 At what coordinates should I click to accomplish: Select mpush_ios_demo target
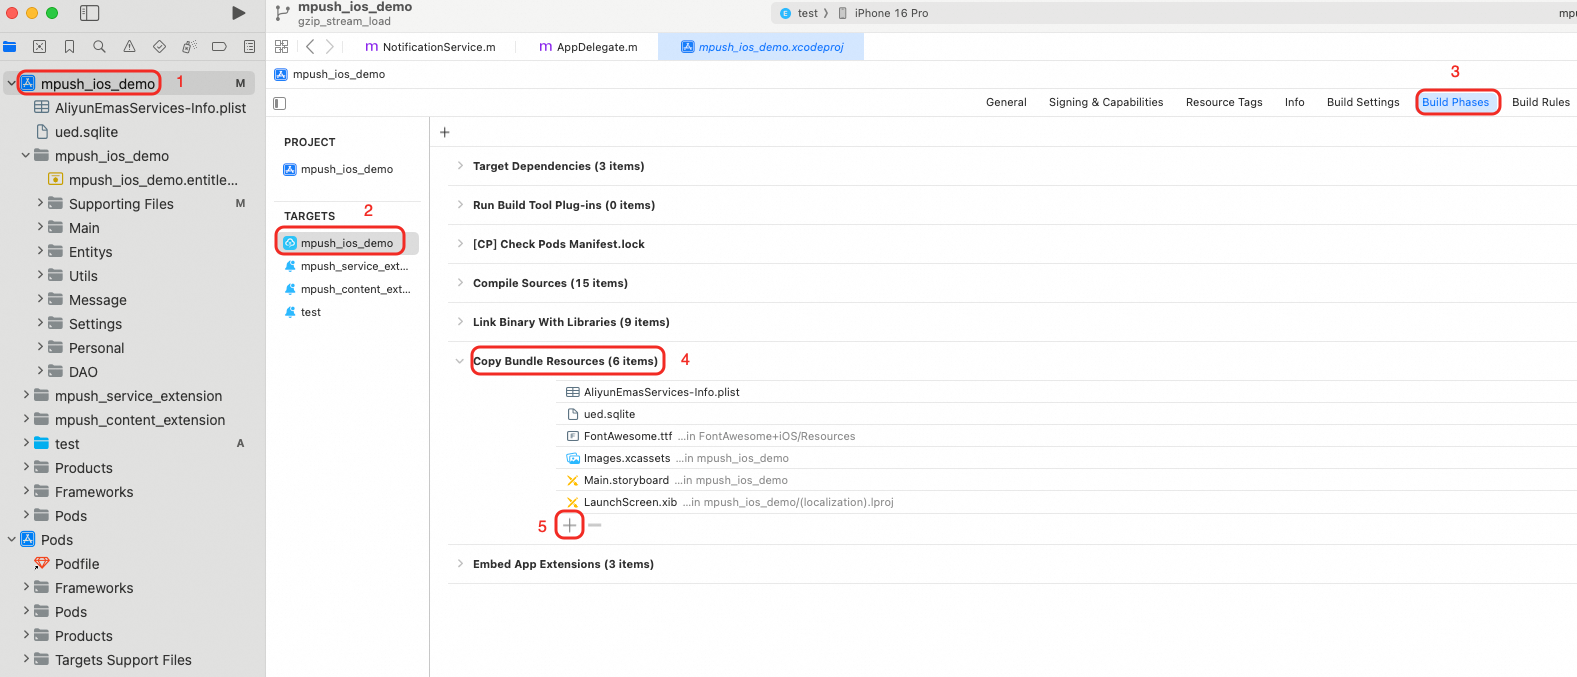[x=346, y=243]
